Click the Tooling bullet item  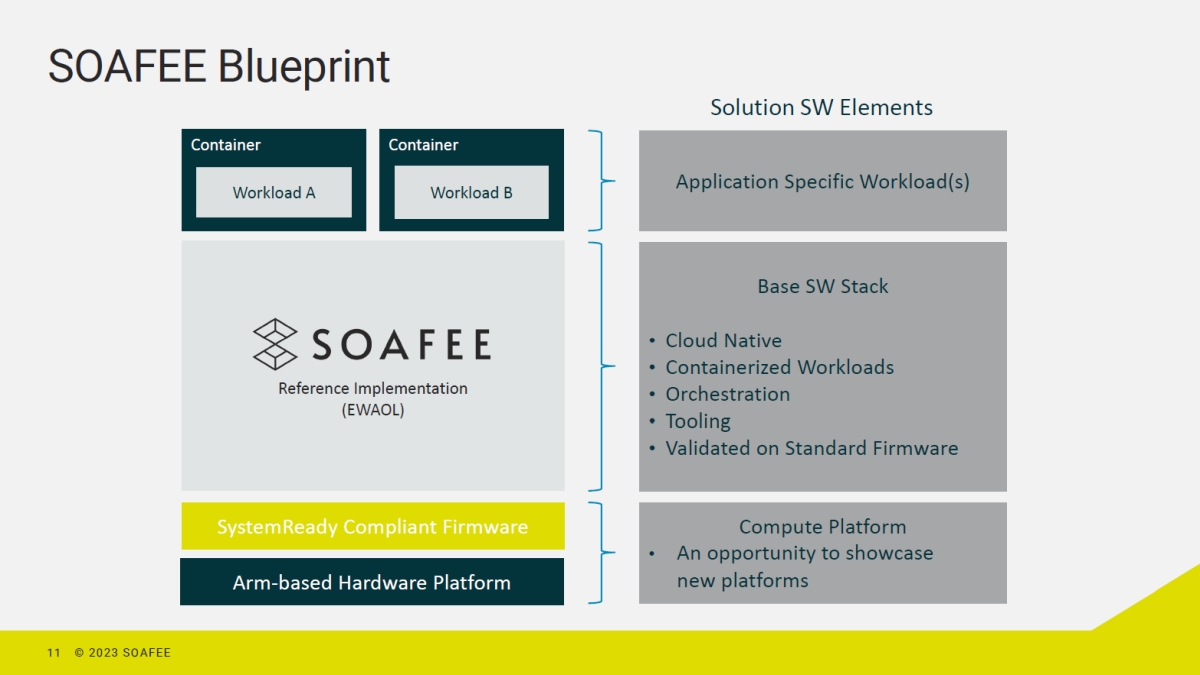pyautogui.click(x=698, y=421)
